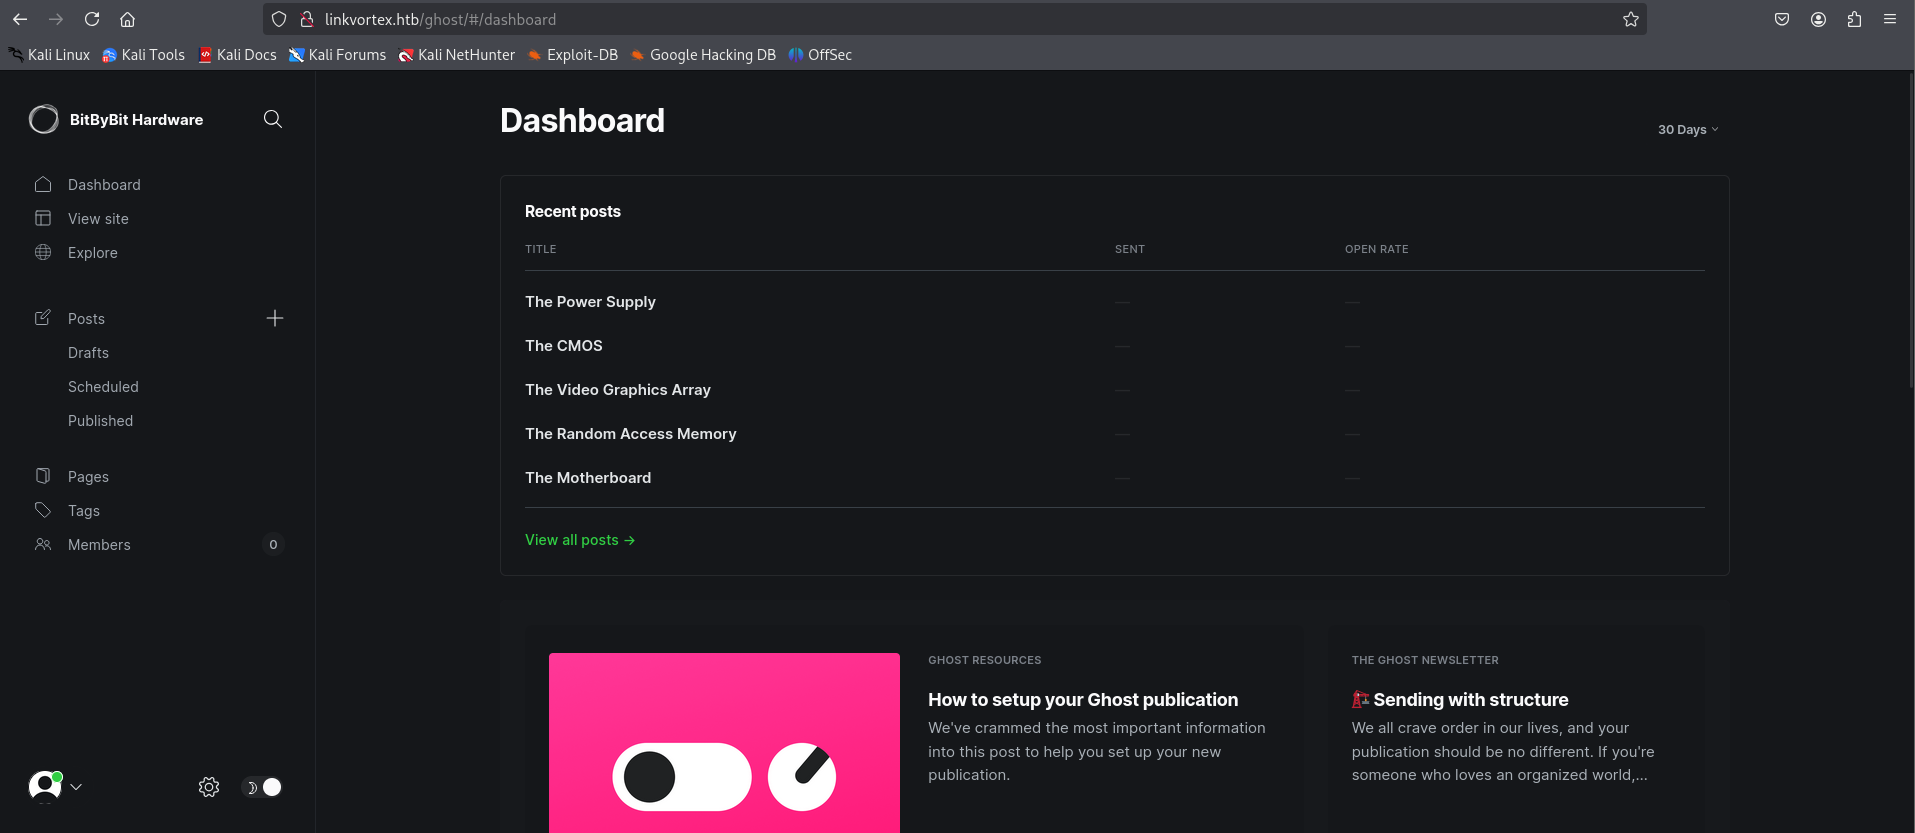This screenshot has height=833, width=1915.
Task: Bookmark this page with the star
Action: pos(1631,19)
